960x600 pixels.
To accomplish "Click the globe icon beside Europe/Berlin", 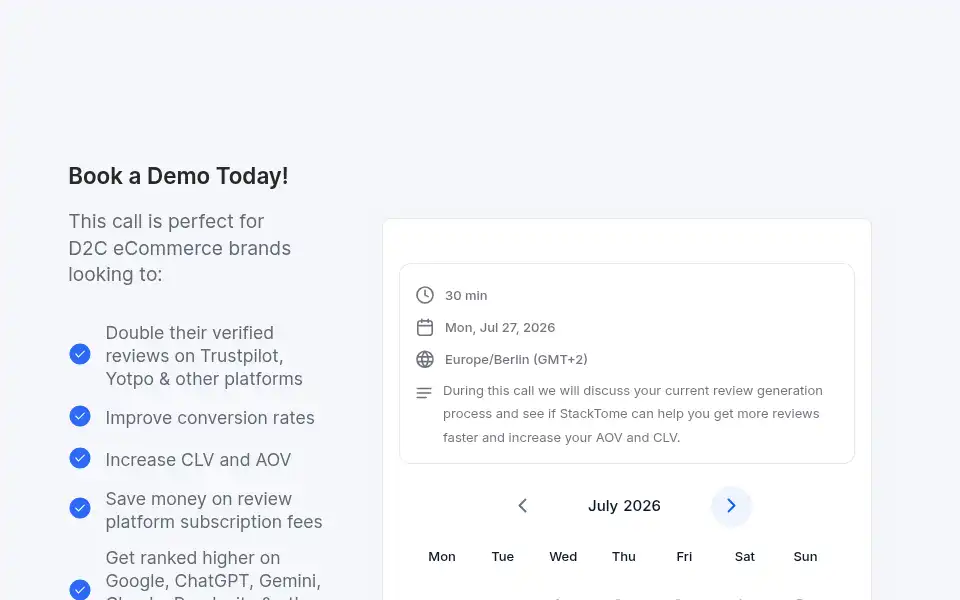I will [x=425, y=359].
